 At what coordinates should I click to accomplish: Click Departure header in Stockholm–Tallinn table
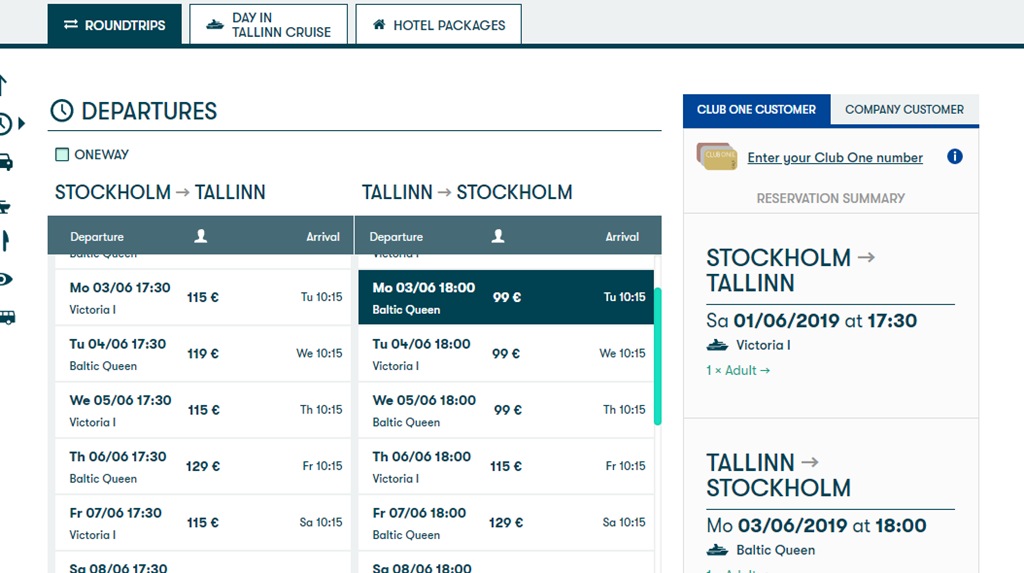pos(97,237)
